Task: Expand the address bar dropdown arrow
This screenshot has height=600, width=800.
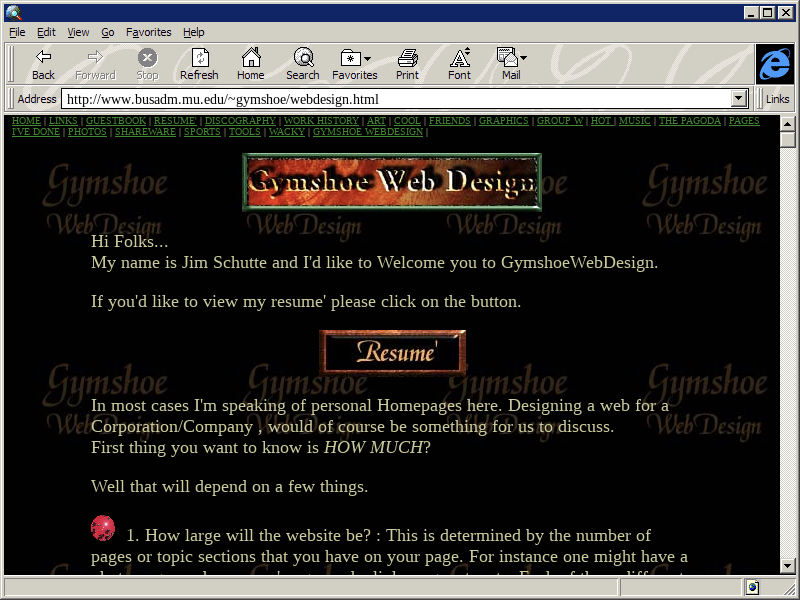Action: pos(740,99)
